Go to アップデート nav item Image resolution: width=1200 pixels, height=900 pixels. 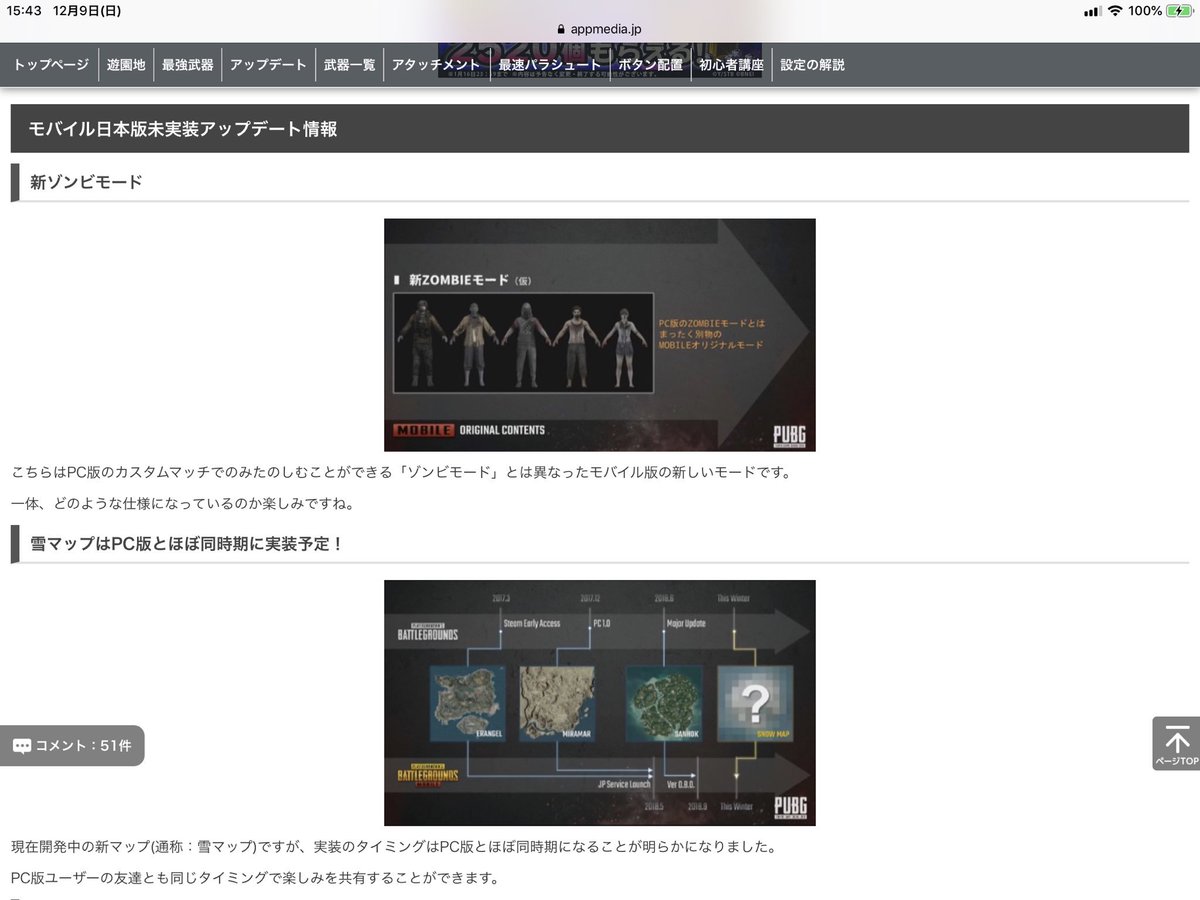pos(268,65)
